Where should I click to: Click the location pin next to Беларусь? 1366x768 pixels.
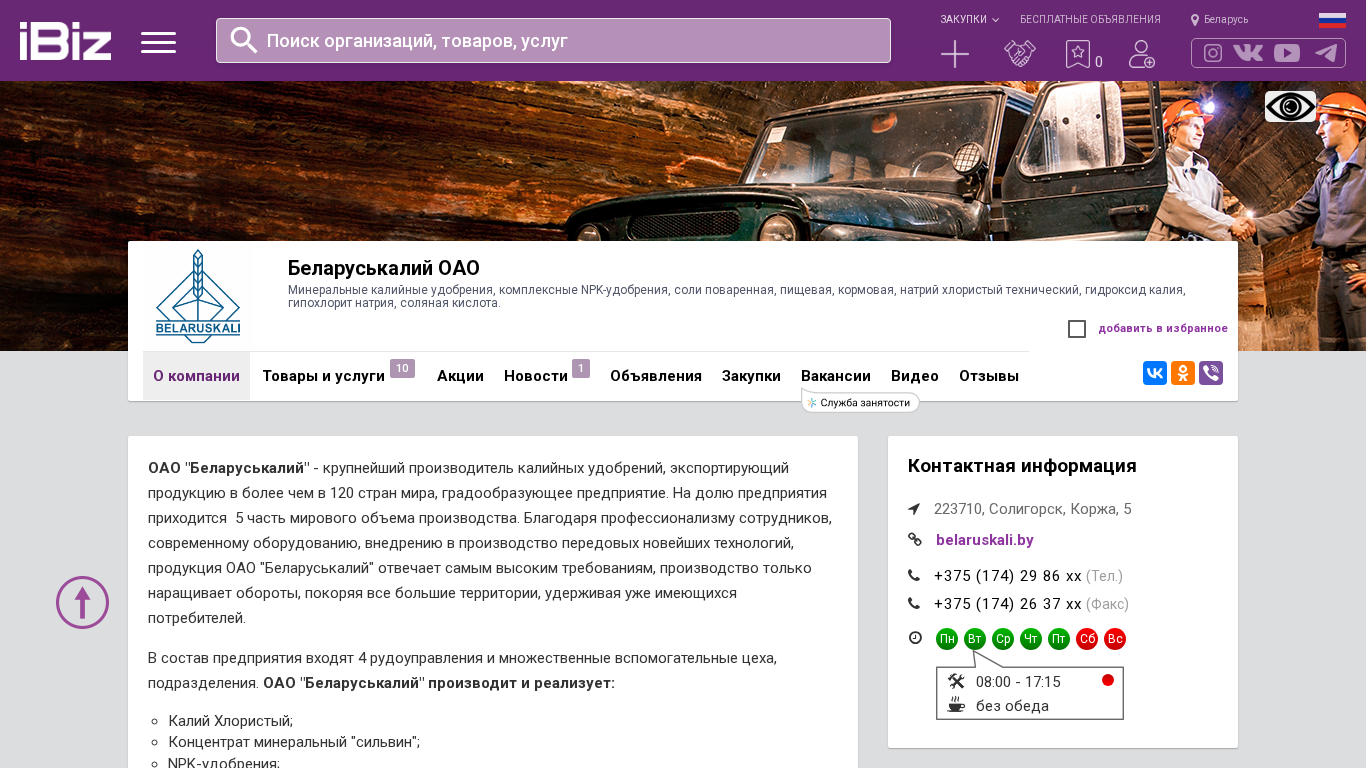point(1195,19)
